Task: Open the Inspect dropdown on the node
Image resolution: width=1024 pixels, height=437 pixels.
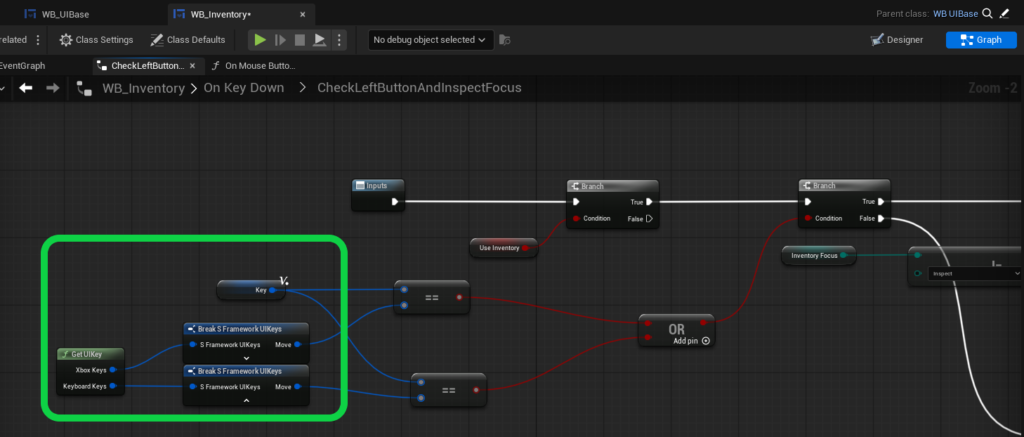Action: 974,274
